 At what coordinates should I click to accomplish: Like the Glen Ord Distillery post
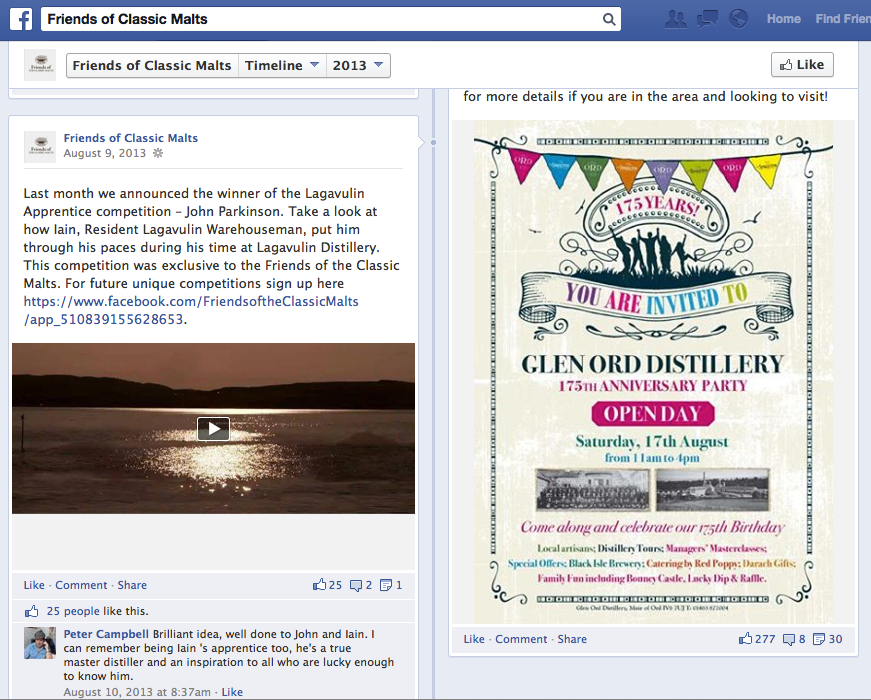474,639
